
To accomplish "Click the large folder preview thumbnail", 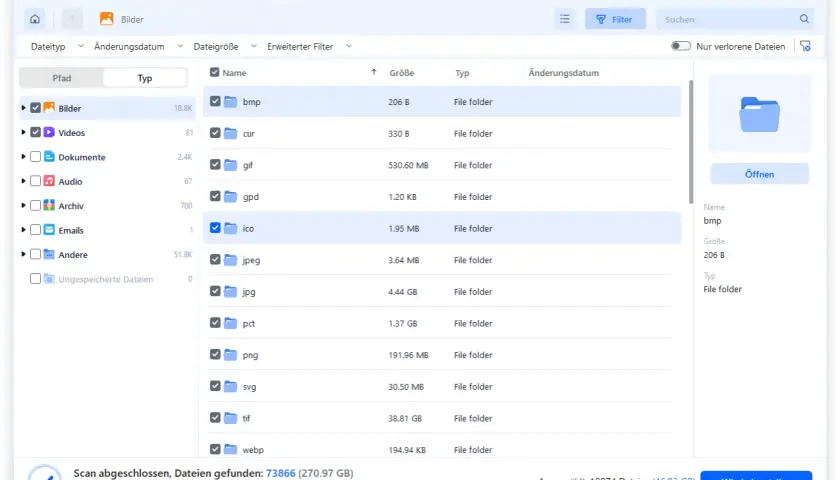I will pyautogui.click(x=759, y=114).
